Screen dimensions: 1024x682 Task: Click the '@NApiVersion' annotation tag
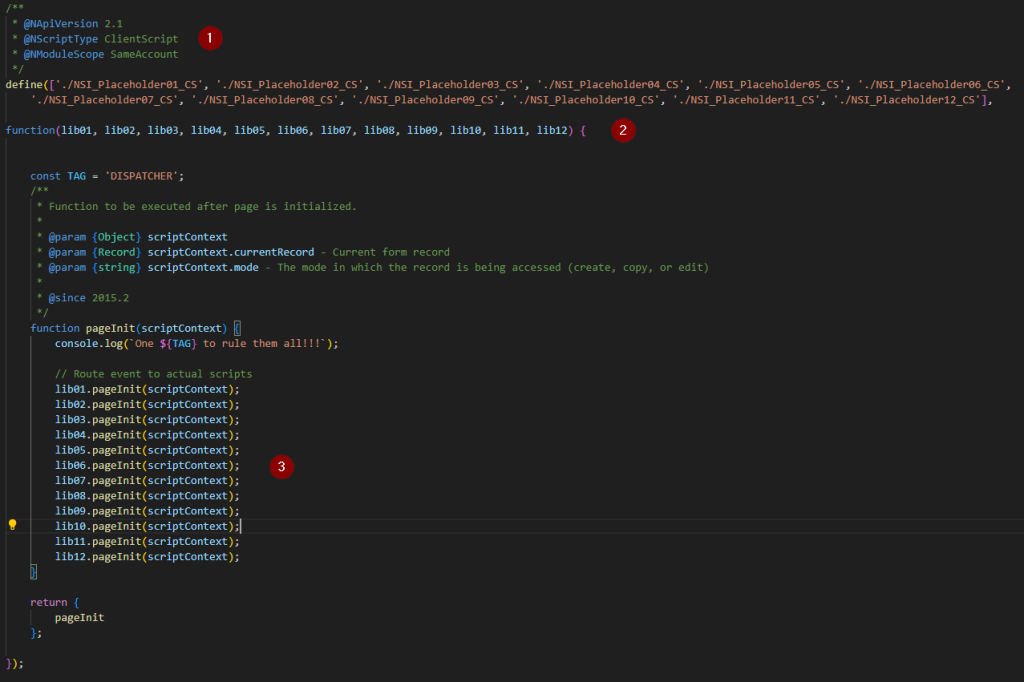61,24
